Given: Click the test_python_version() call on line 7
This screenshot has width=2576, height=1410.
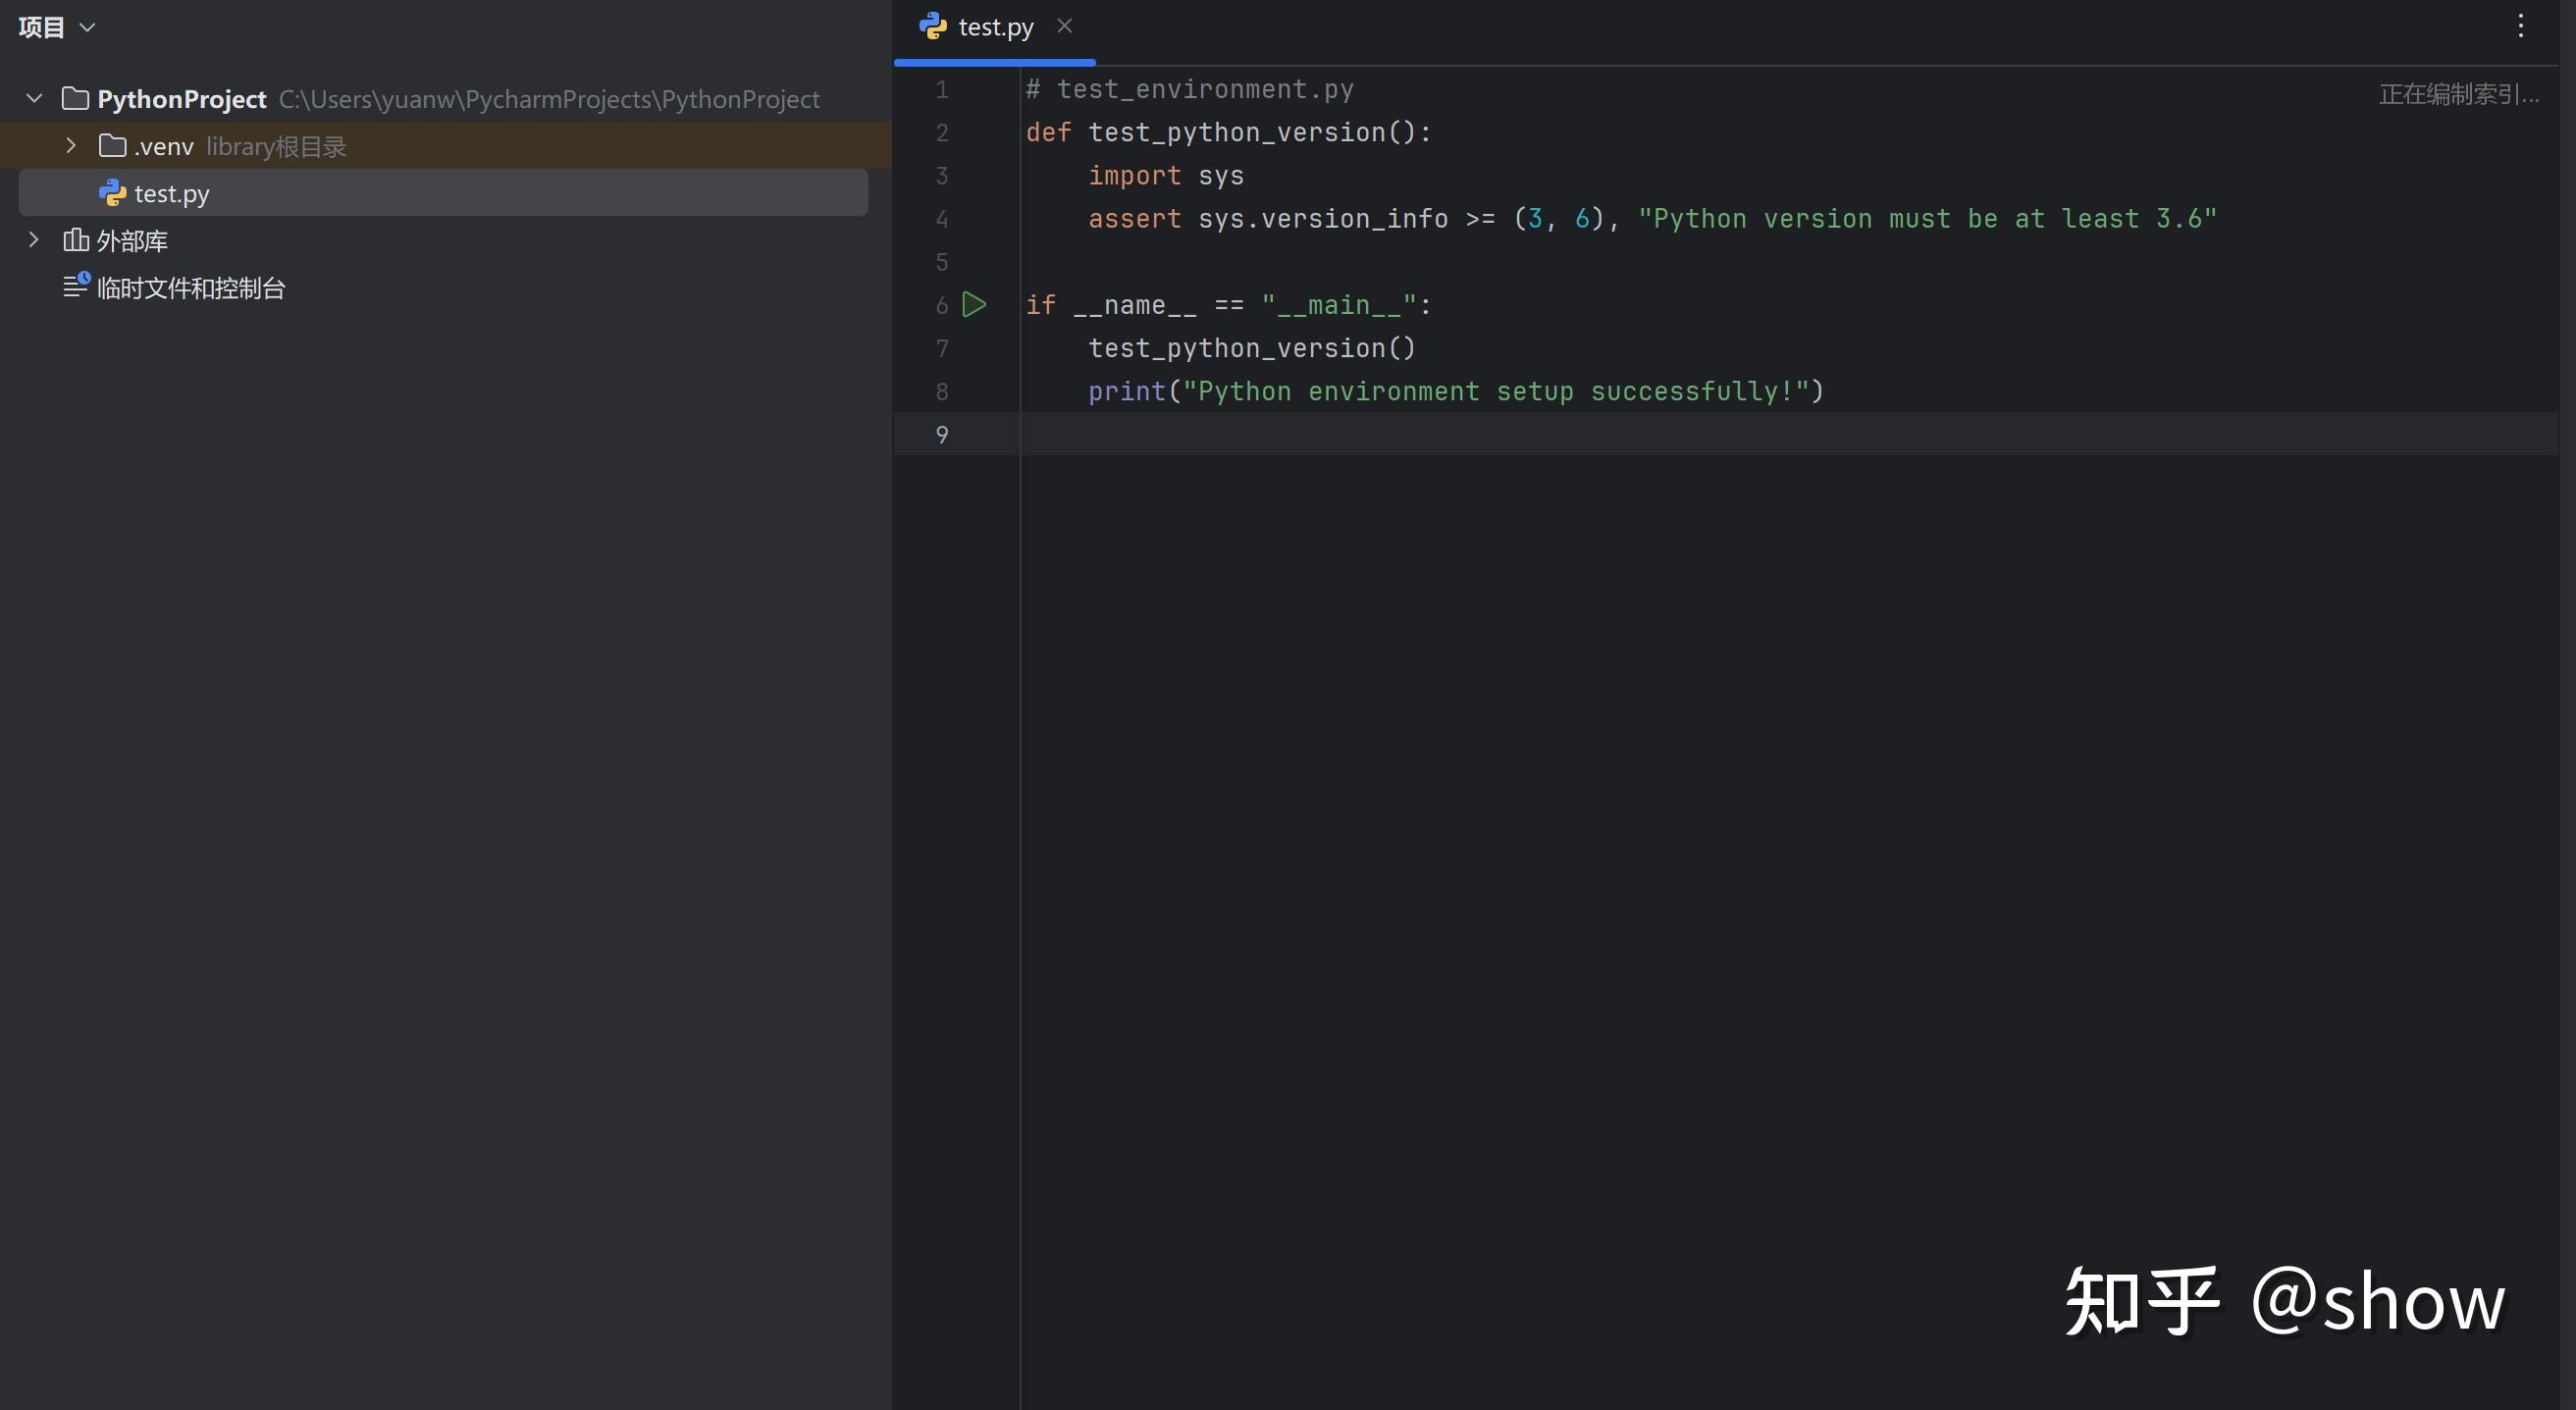Looking at the screenshot, I should point(1252,348).
